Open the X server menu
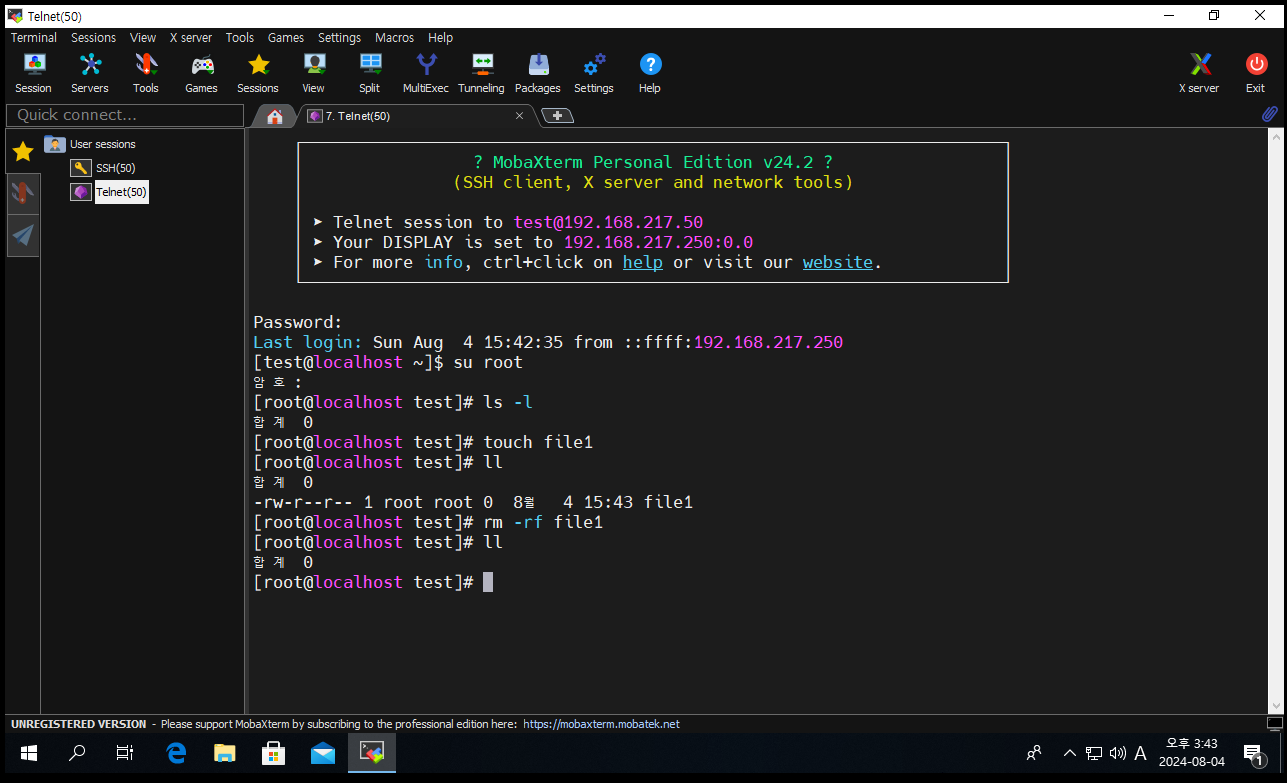Screen dimensions: 1287x783 pyautogui.click(x=191, y=37)
